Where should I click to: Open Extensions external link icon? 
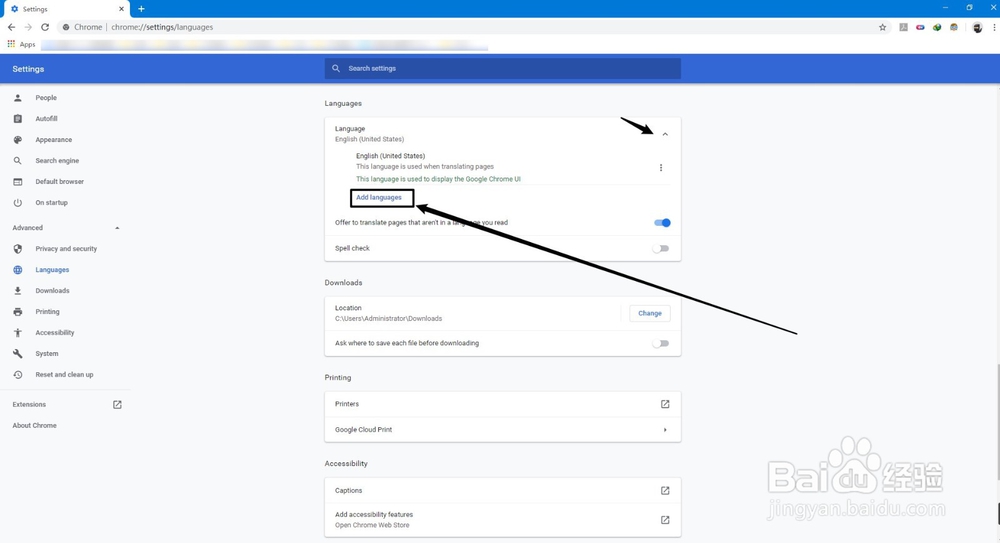[x=117, y=405]
